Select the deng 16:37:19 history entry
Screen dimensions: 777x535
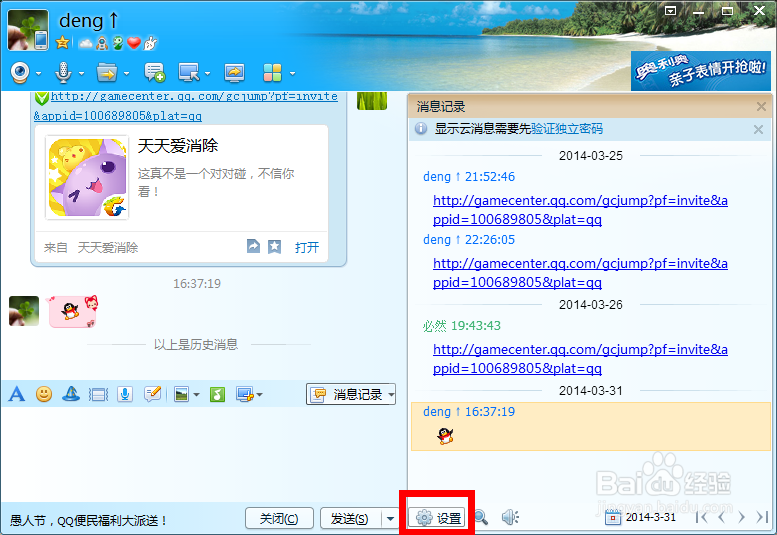click(591, 426)
